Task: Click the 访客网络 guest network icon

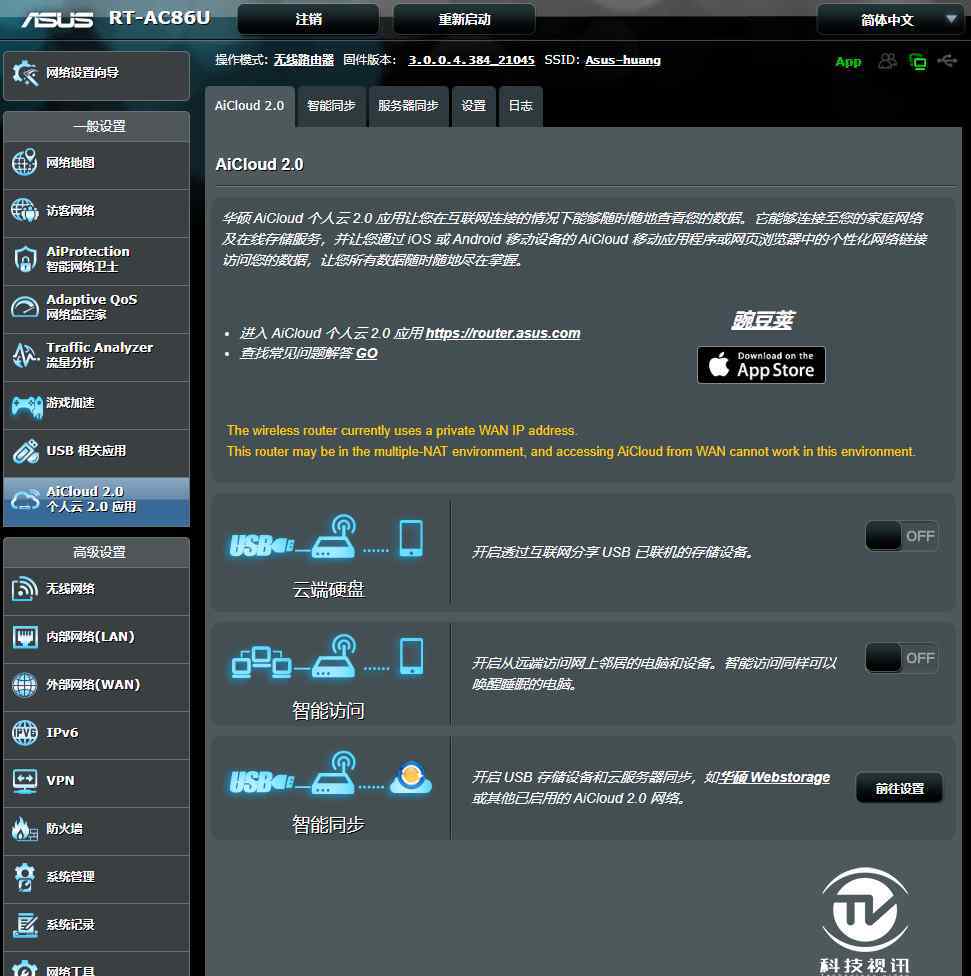Action: coord(25,210)
